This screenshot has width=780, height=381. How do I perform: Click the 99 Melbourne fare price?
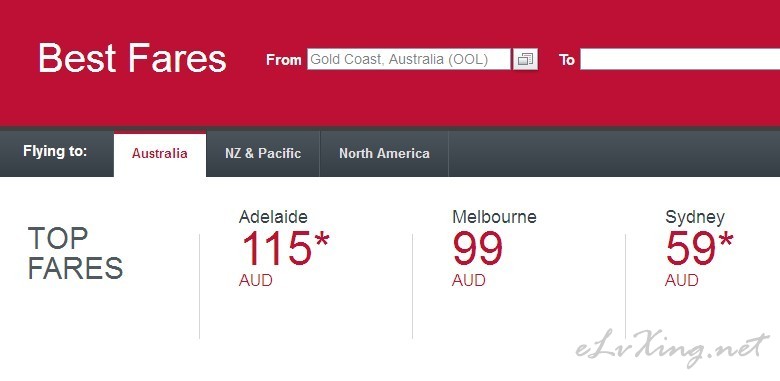point(478,248)
